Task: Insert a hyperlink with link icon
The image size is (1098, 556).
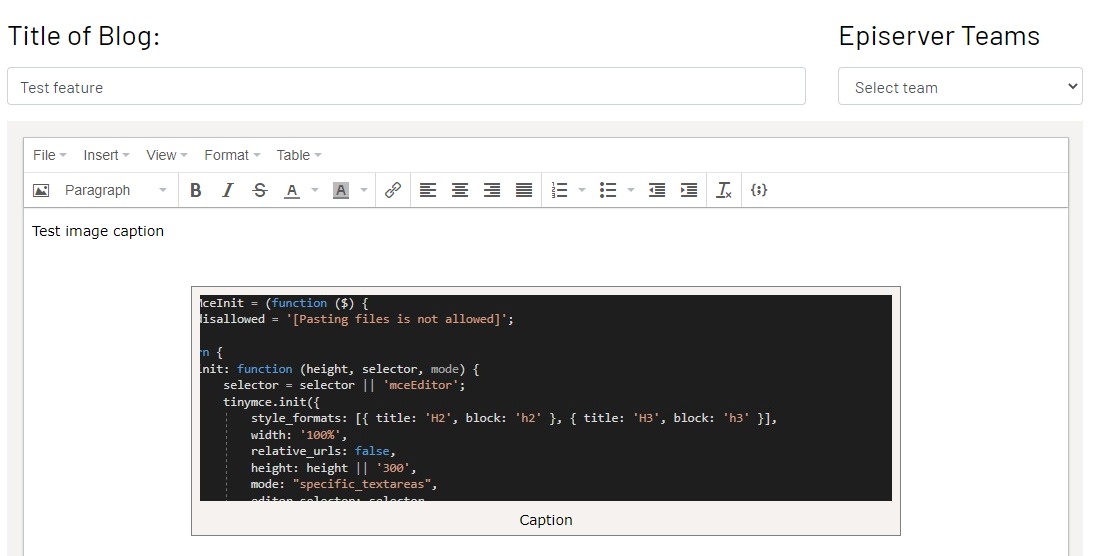Action: point(393,190)
